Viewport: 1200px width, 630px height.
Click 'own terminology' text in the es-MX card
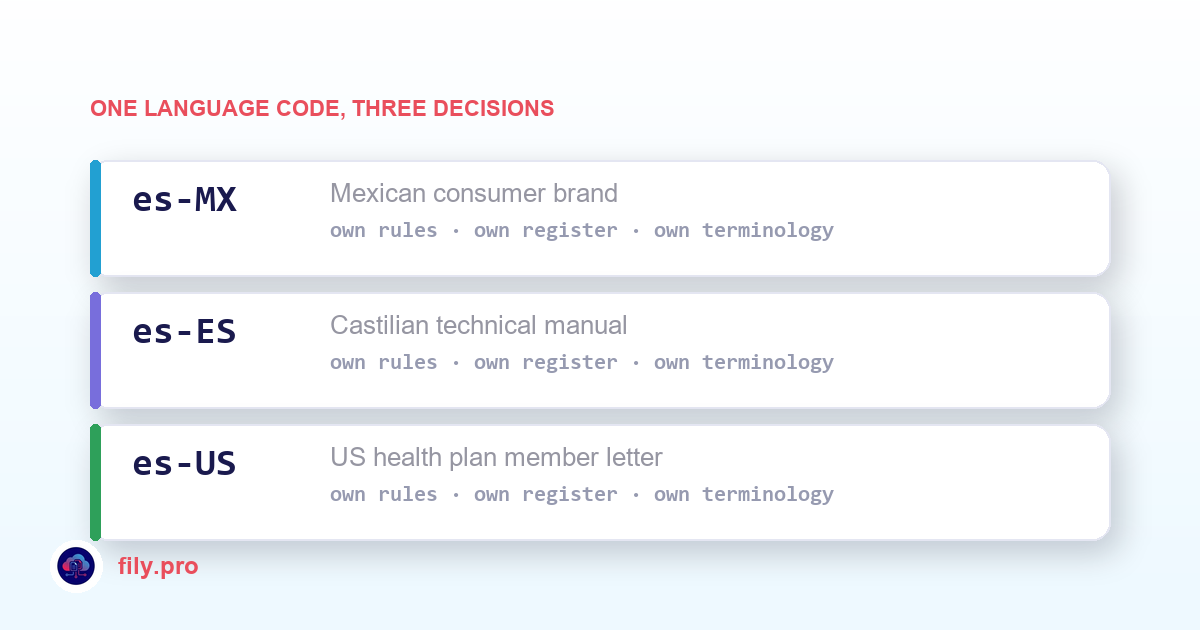click(x=744, y=230)
